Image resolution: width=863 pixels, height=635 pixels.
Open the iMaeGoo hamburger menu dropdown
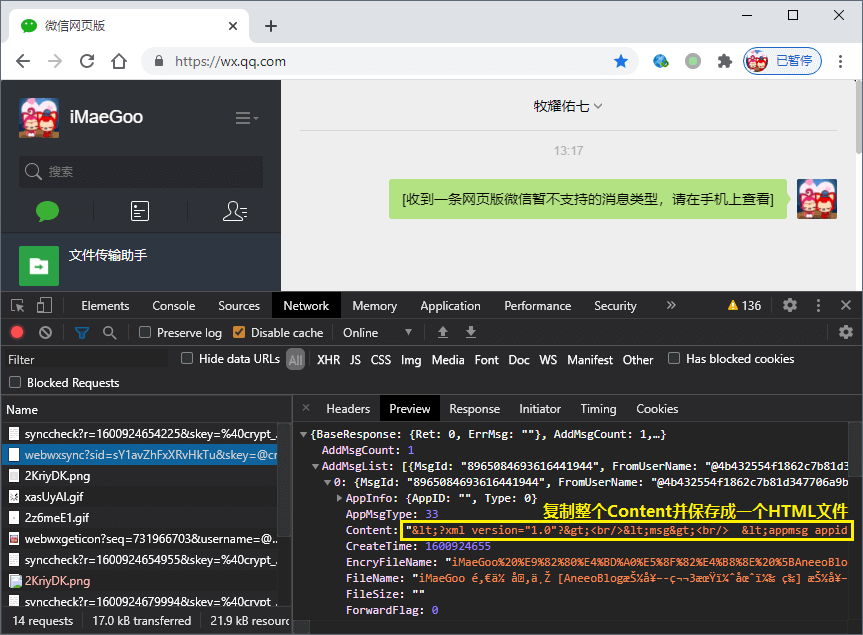coord(246,118)
